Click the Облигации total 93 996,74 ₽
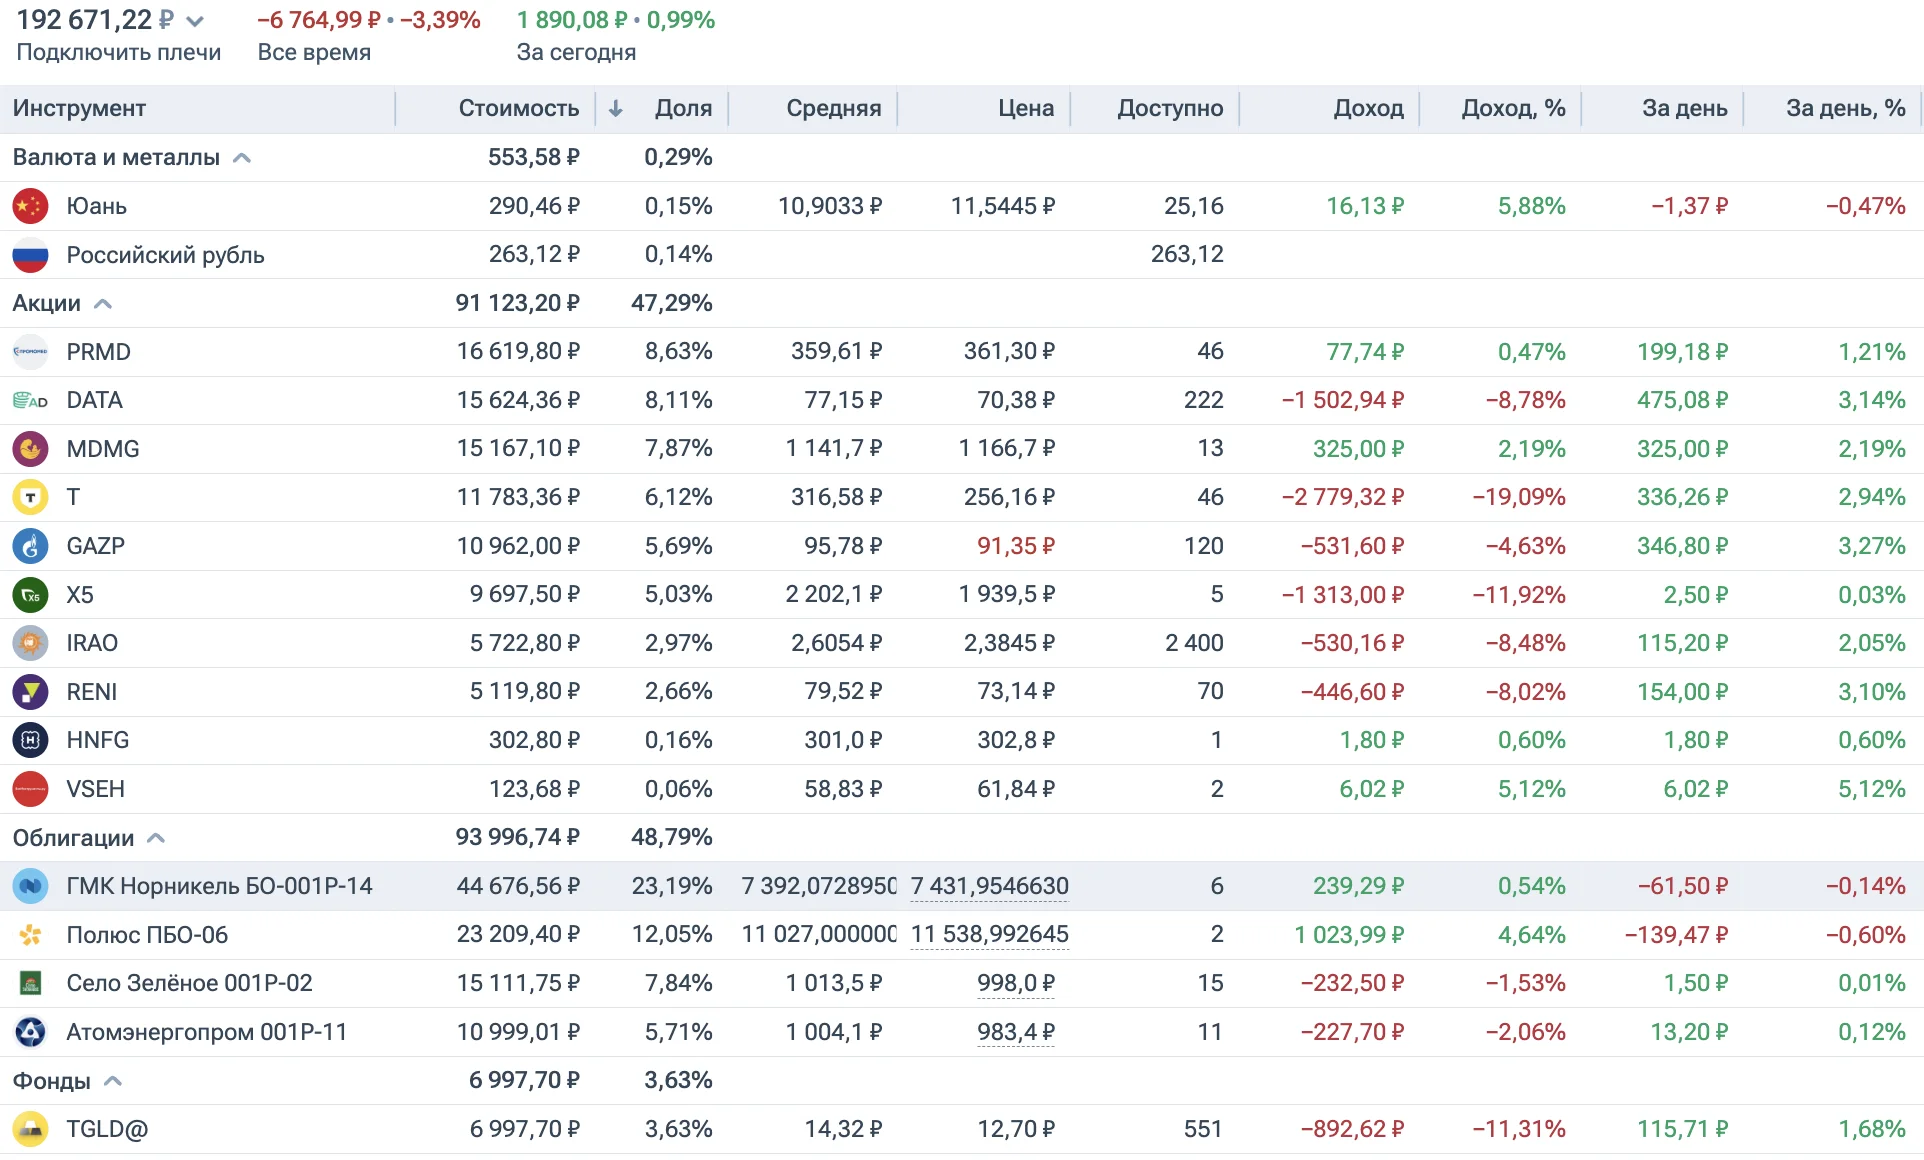This screenshot has width=1924, height=1160. pos(517,837)
